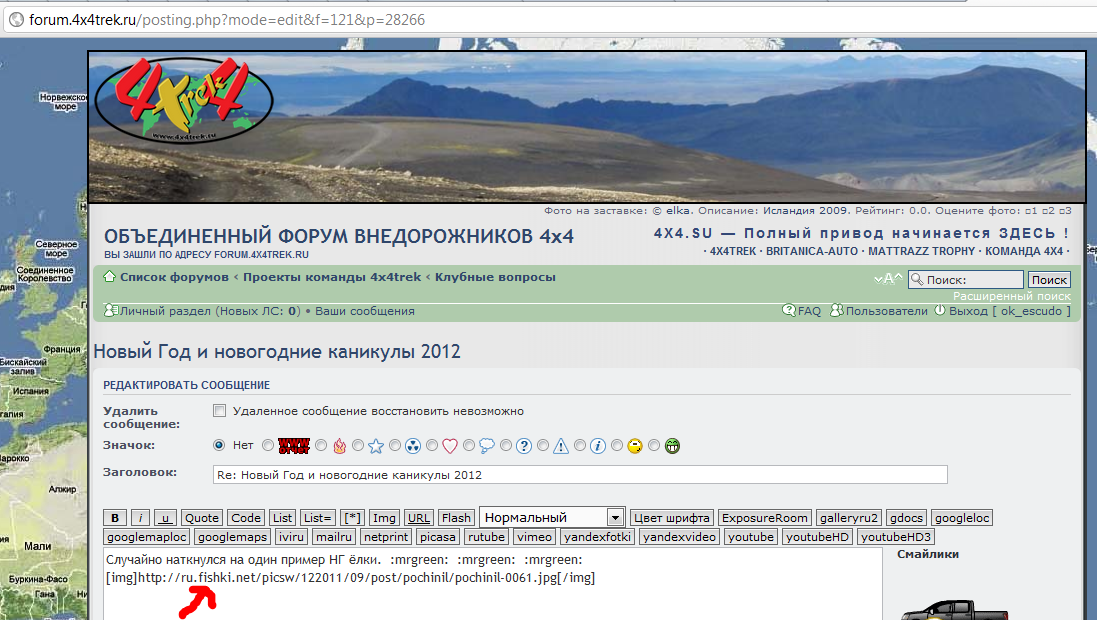Open the Цвет шрифта font color picker
Screen dimensions: 1097x620
pos(672,518)
